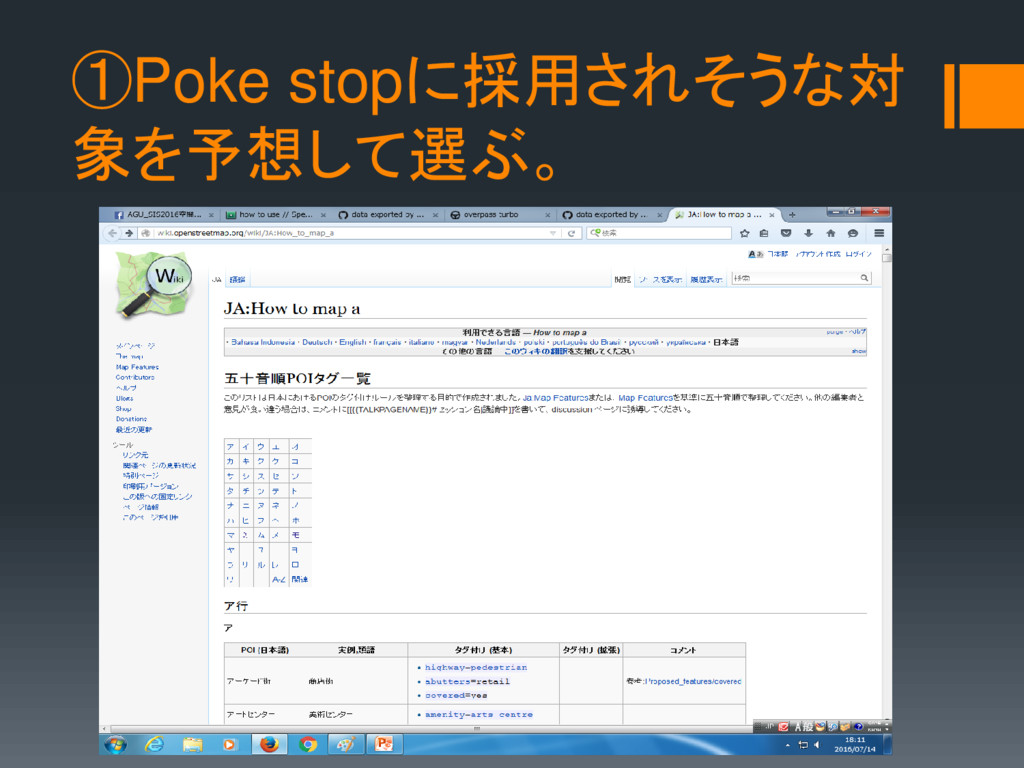Screen dimensions: 1024x768
Task: Jump to カ in the kana index
Action: tap(230, 462)
